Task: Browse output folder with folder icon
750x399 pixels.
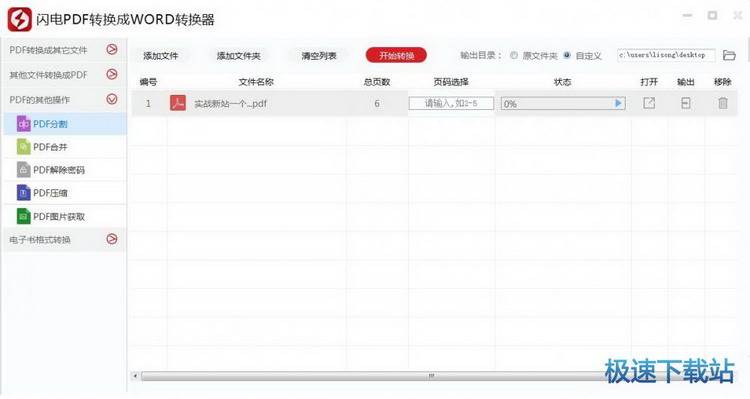Action: pyautogui.click(x=729, y=55)
